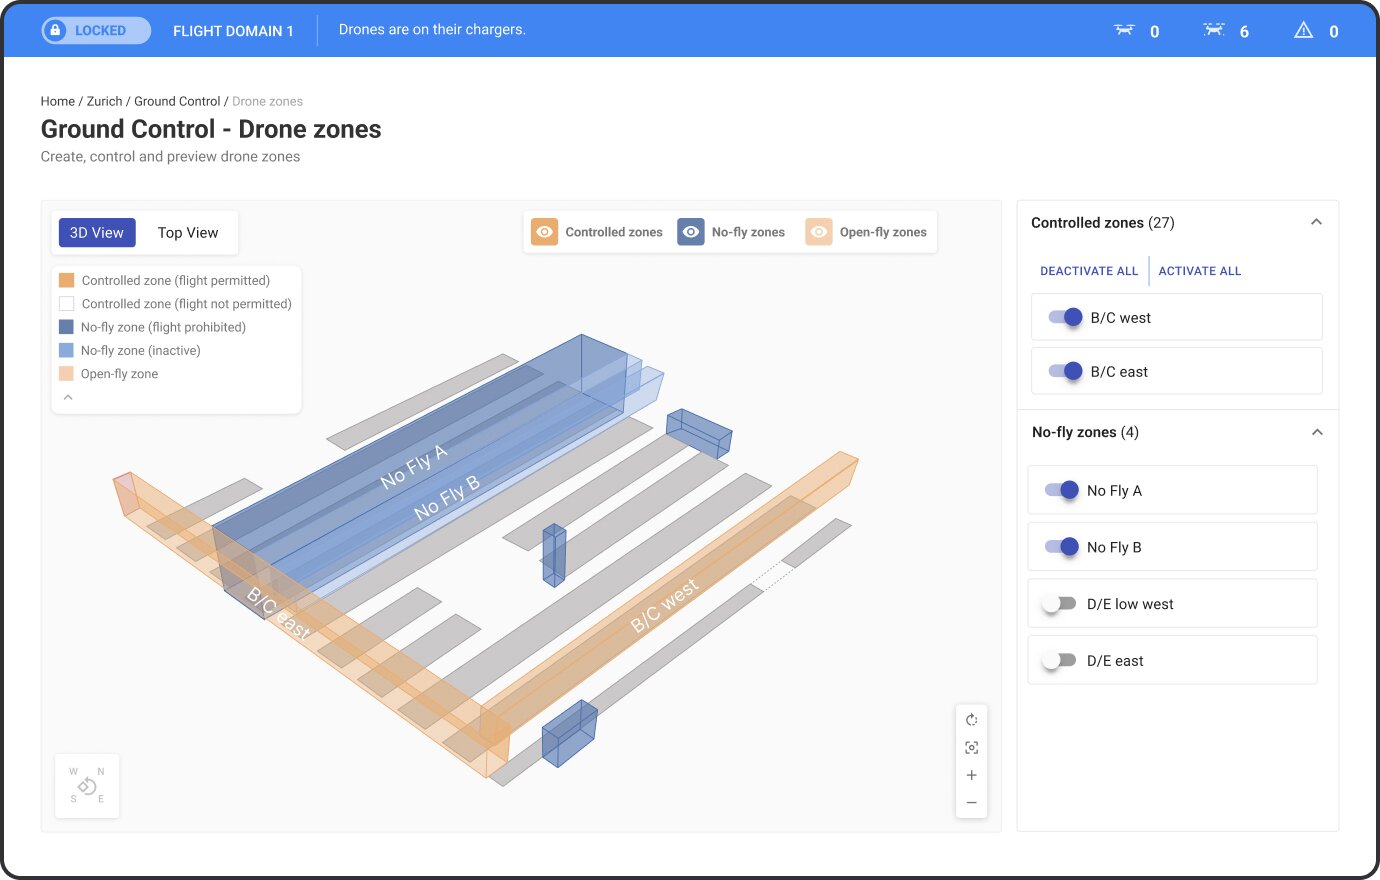This screenshot has height=880, width=1380.
Task: Click the warning triangle alert icon
Action: [x=1303, y=31]
